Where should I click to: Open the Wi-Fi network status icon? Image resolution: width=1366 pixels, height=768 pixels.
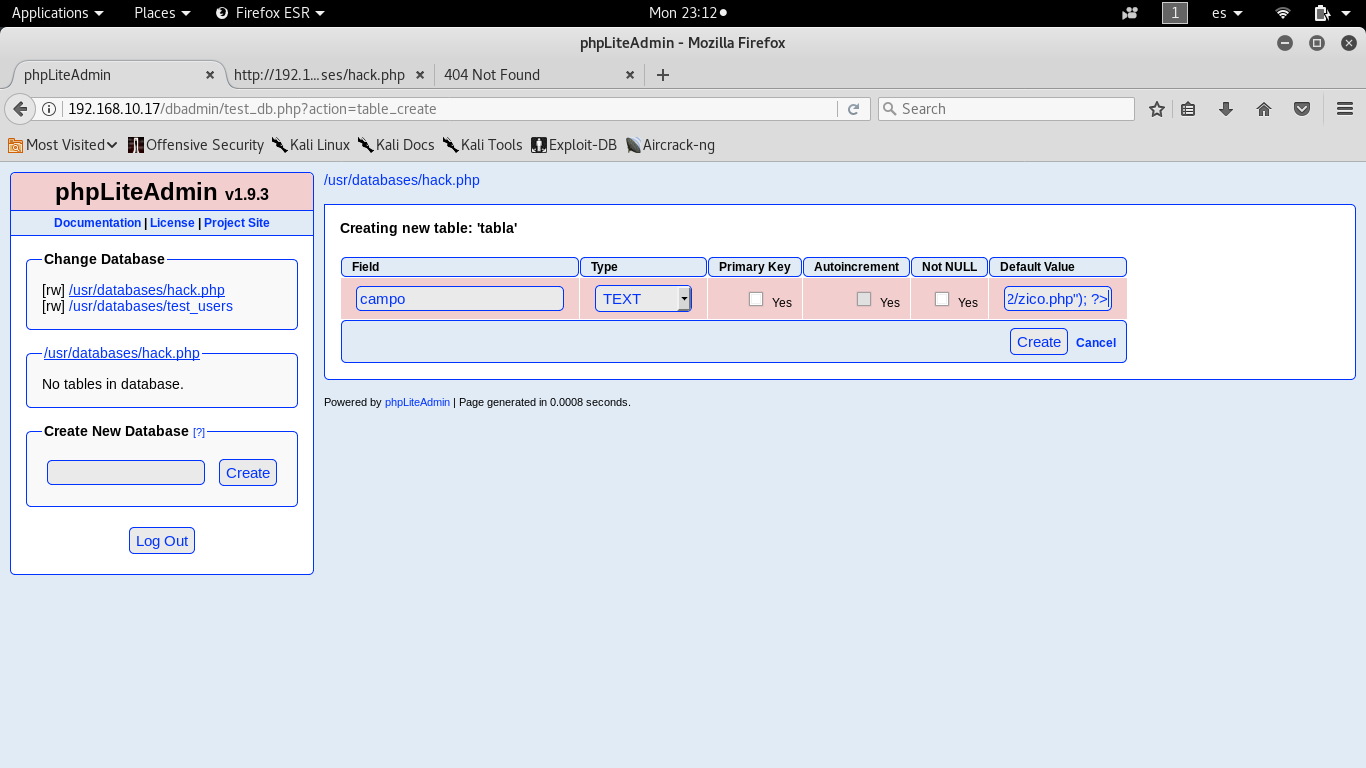pyautogui.click(x=1283, y=13)
